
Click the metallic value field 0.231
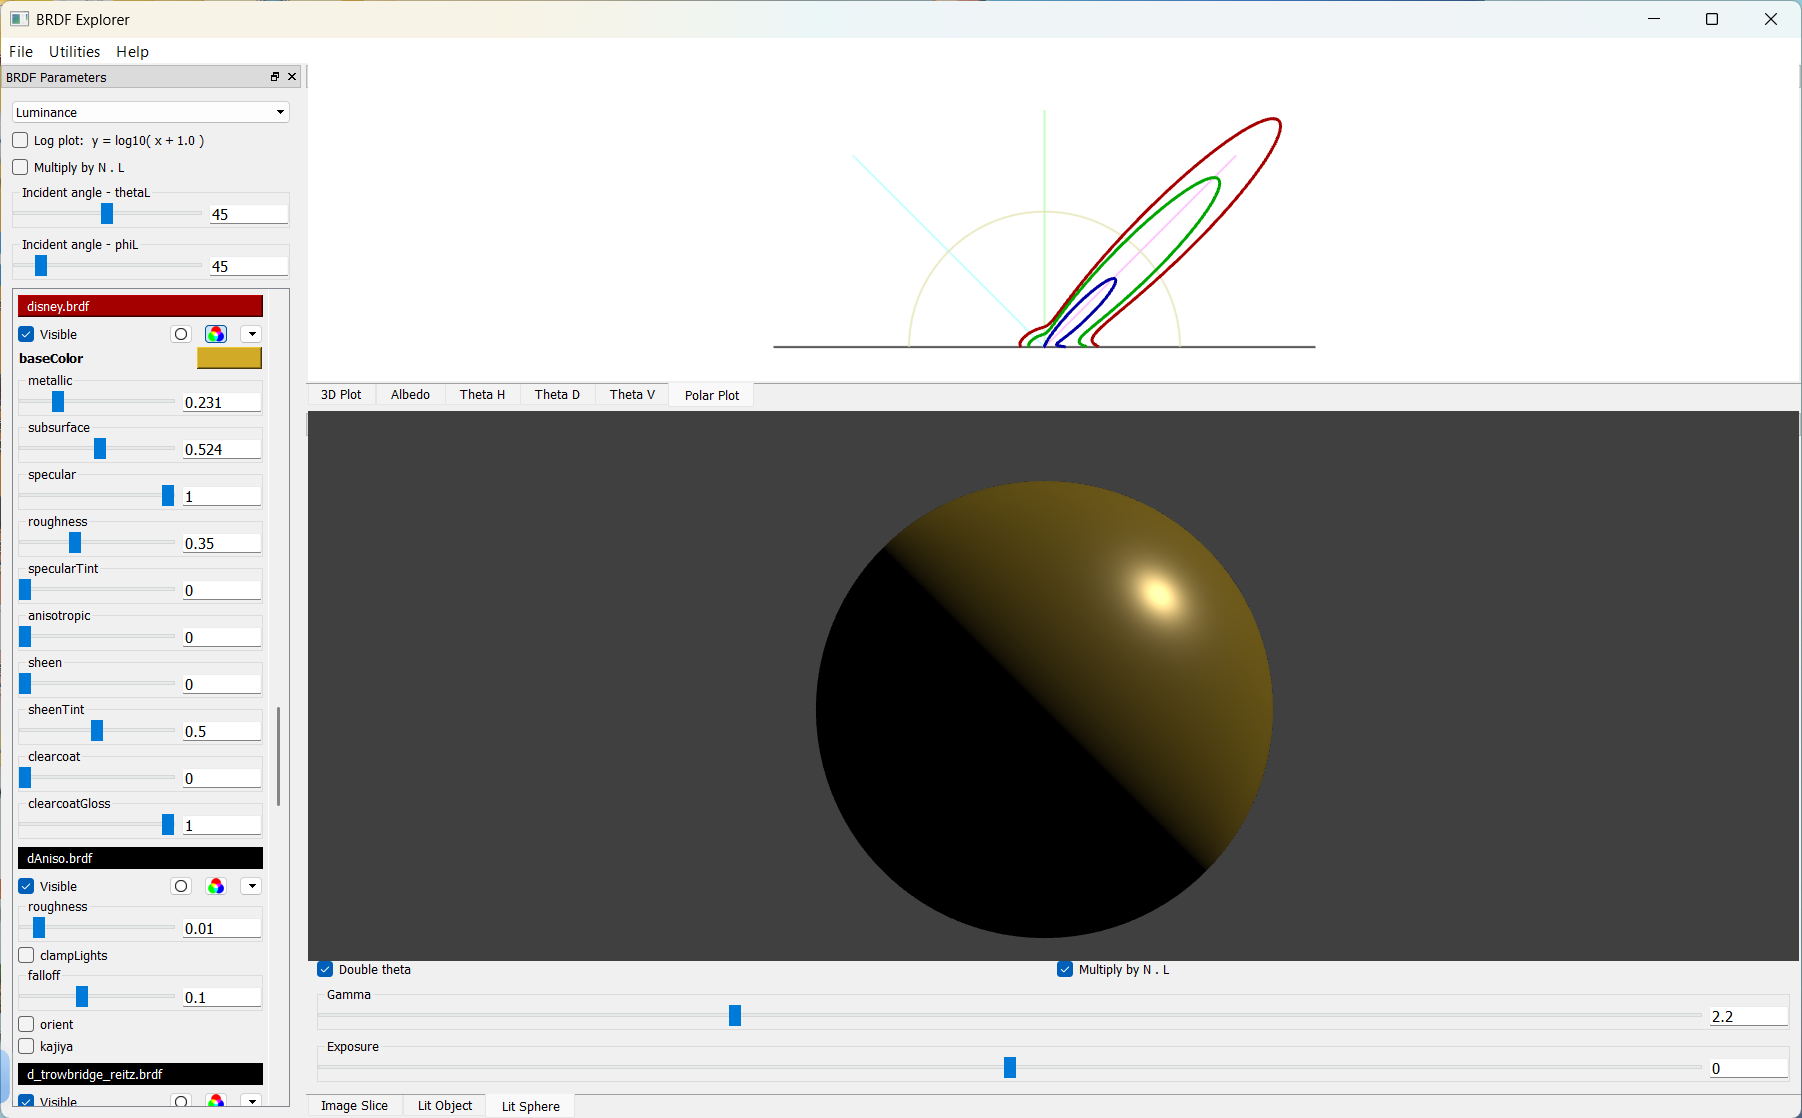(x=222, y=402)
